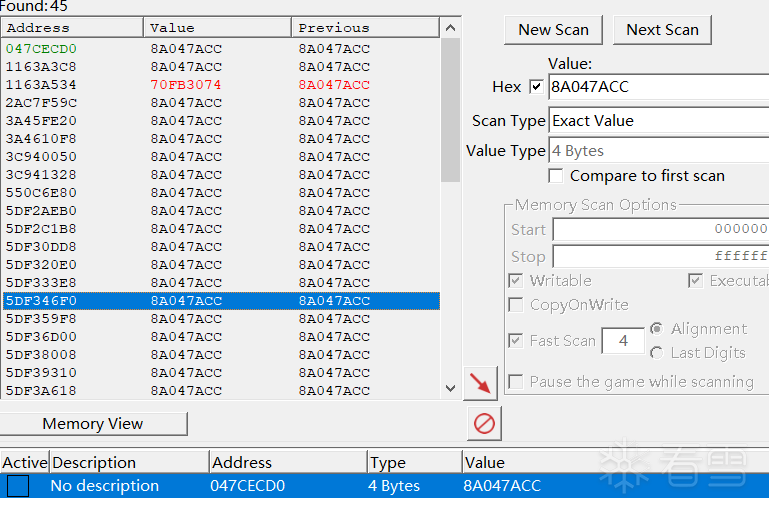Click the Fast Scan alignment value field
Viewport: 769px width, 518px height.
[623, 340]
